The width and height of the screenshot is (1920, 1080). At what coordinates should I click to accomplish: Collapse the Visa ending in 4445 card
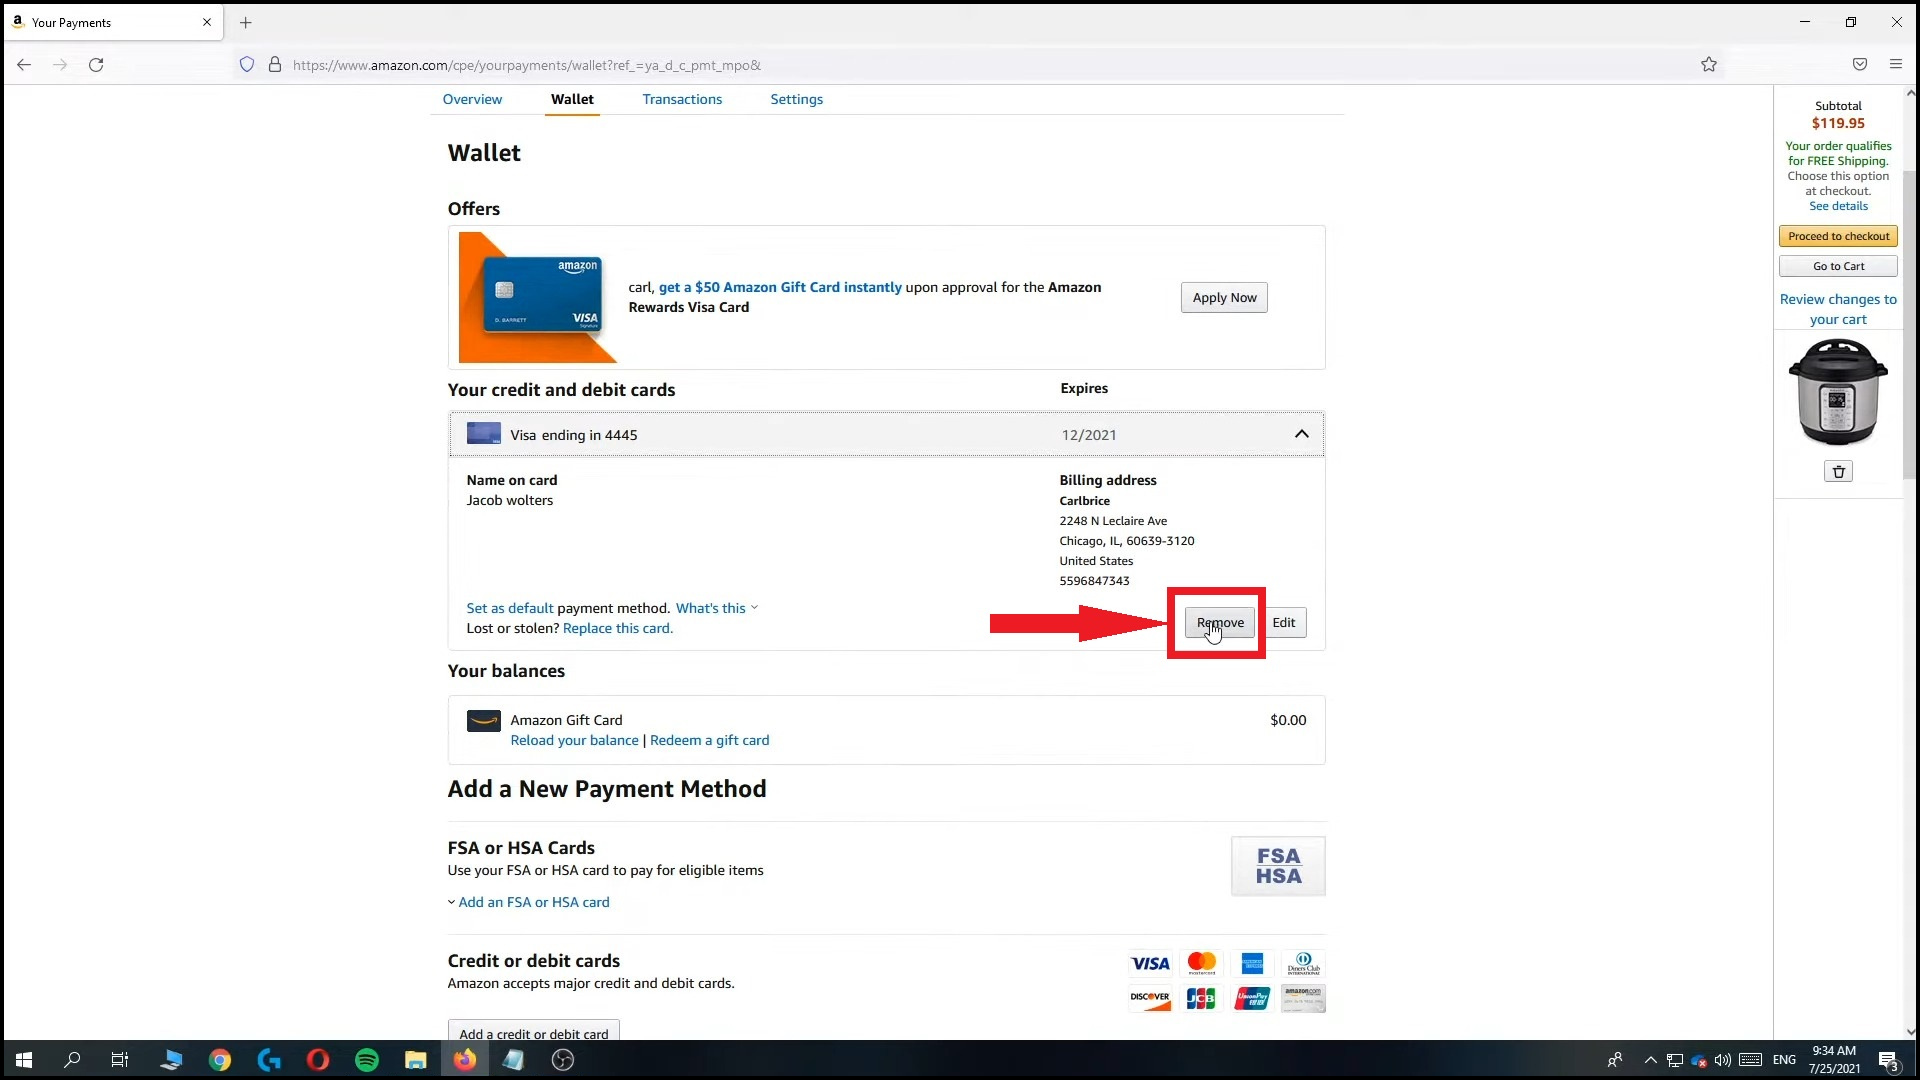coord(1301,434)
